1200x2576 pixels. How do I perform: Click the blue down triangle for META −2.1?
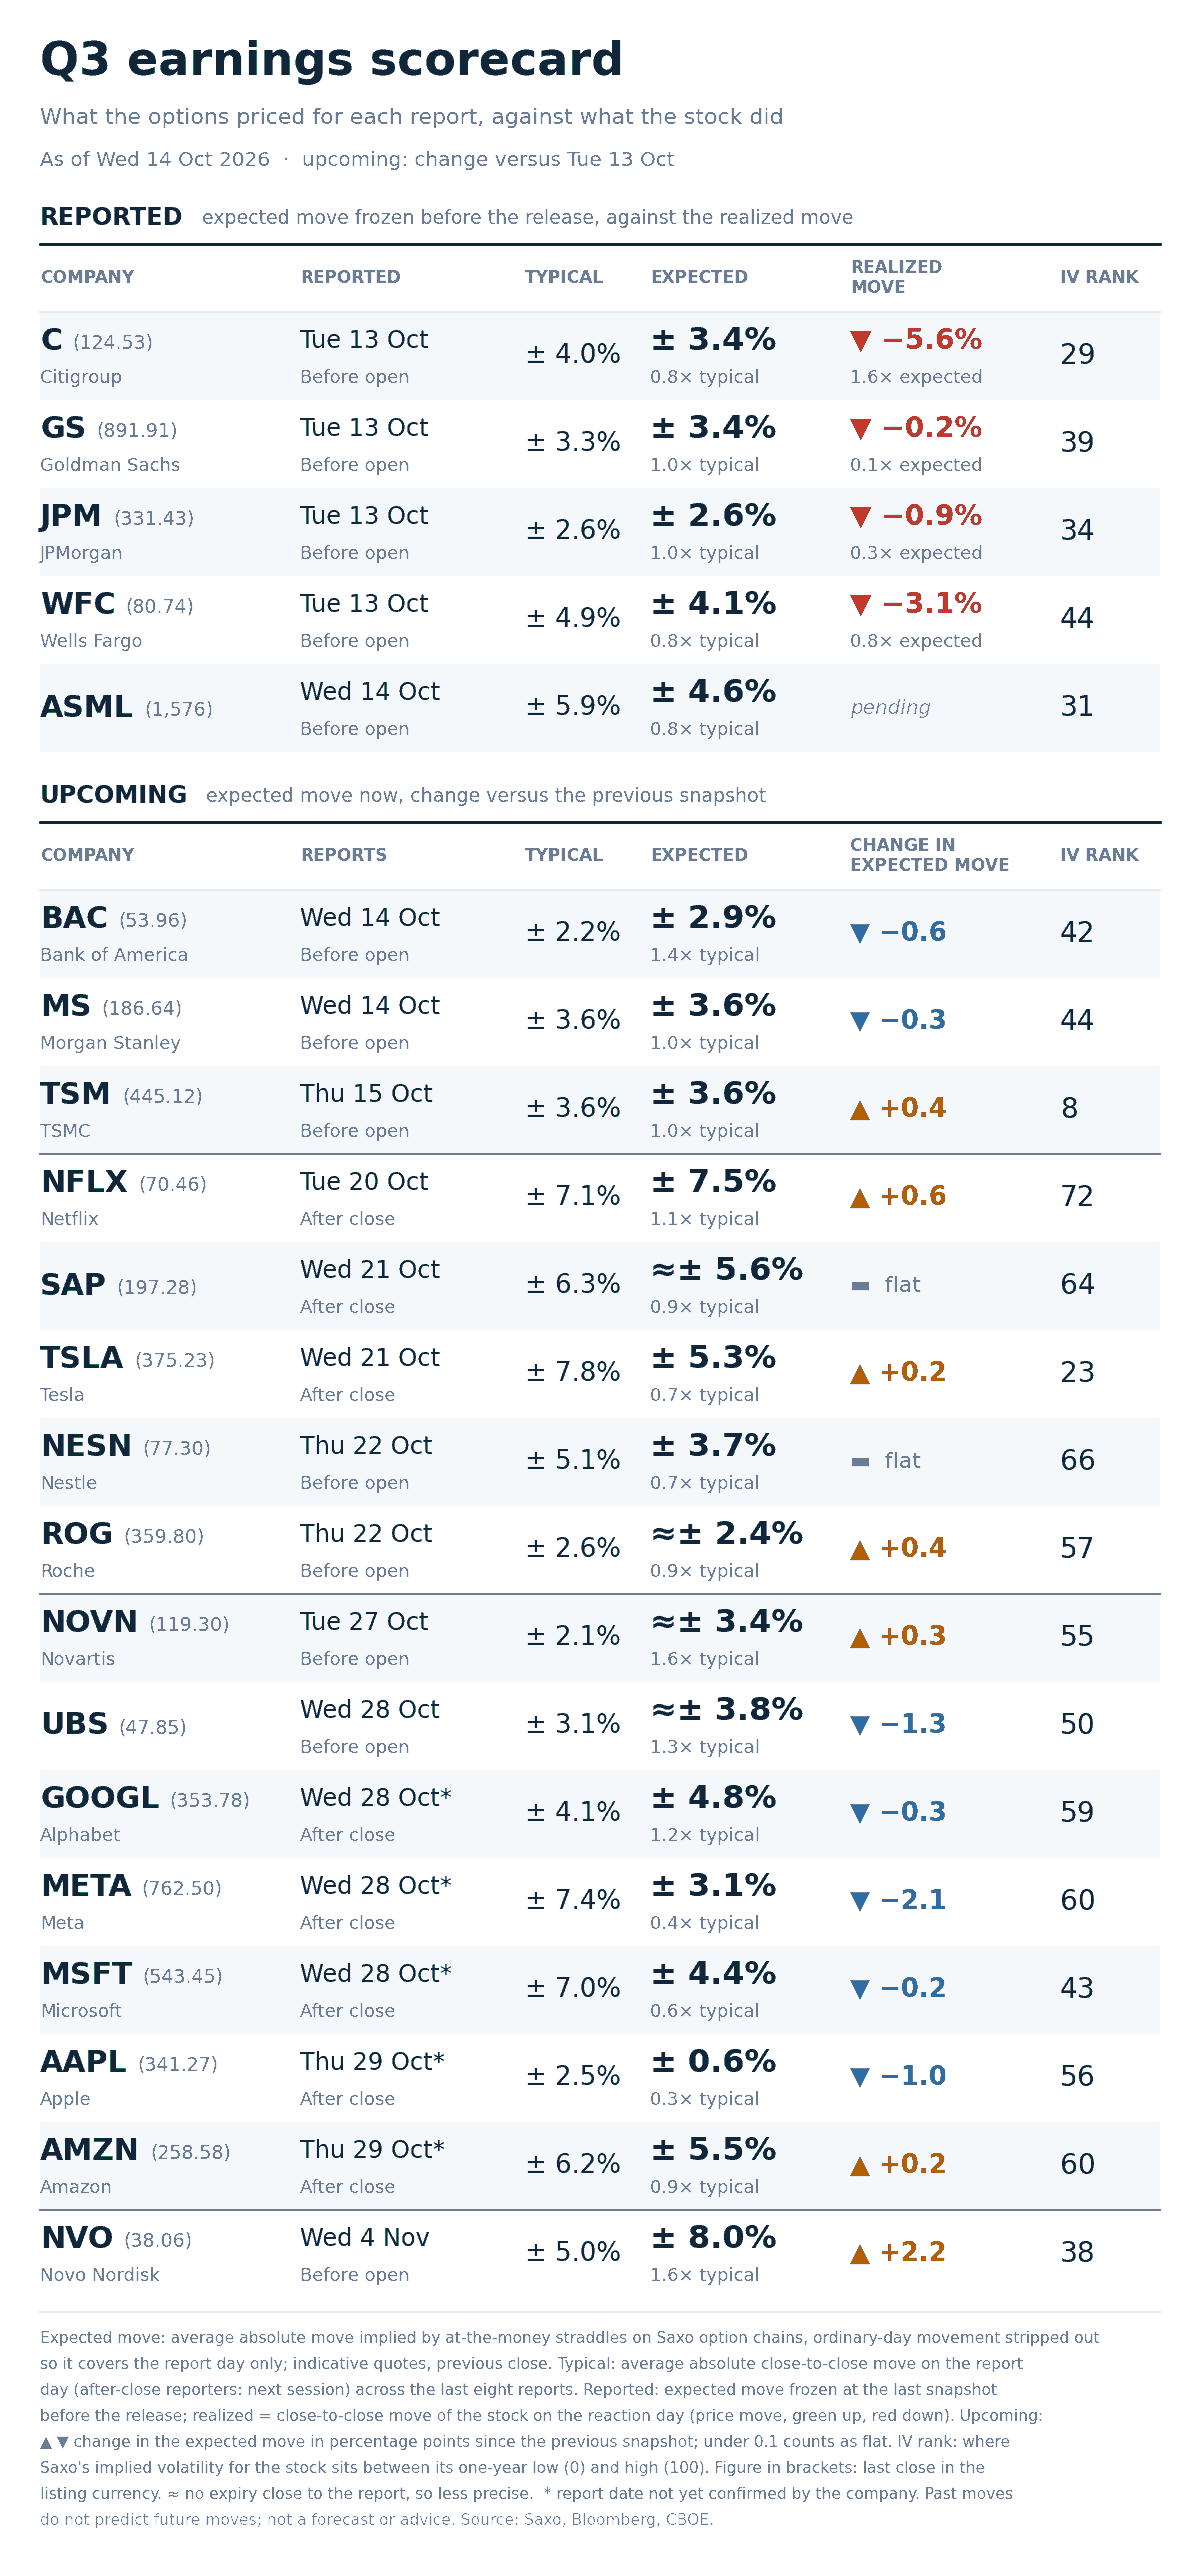coord(860,1901)
